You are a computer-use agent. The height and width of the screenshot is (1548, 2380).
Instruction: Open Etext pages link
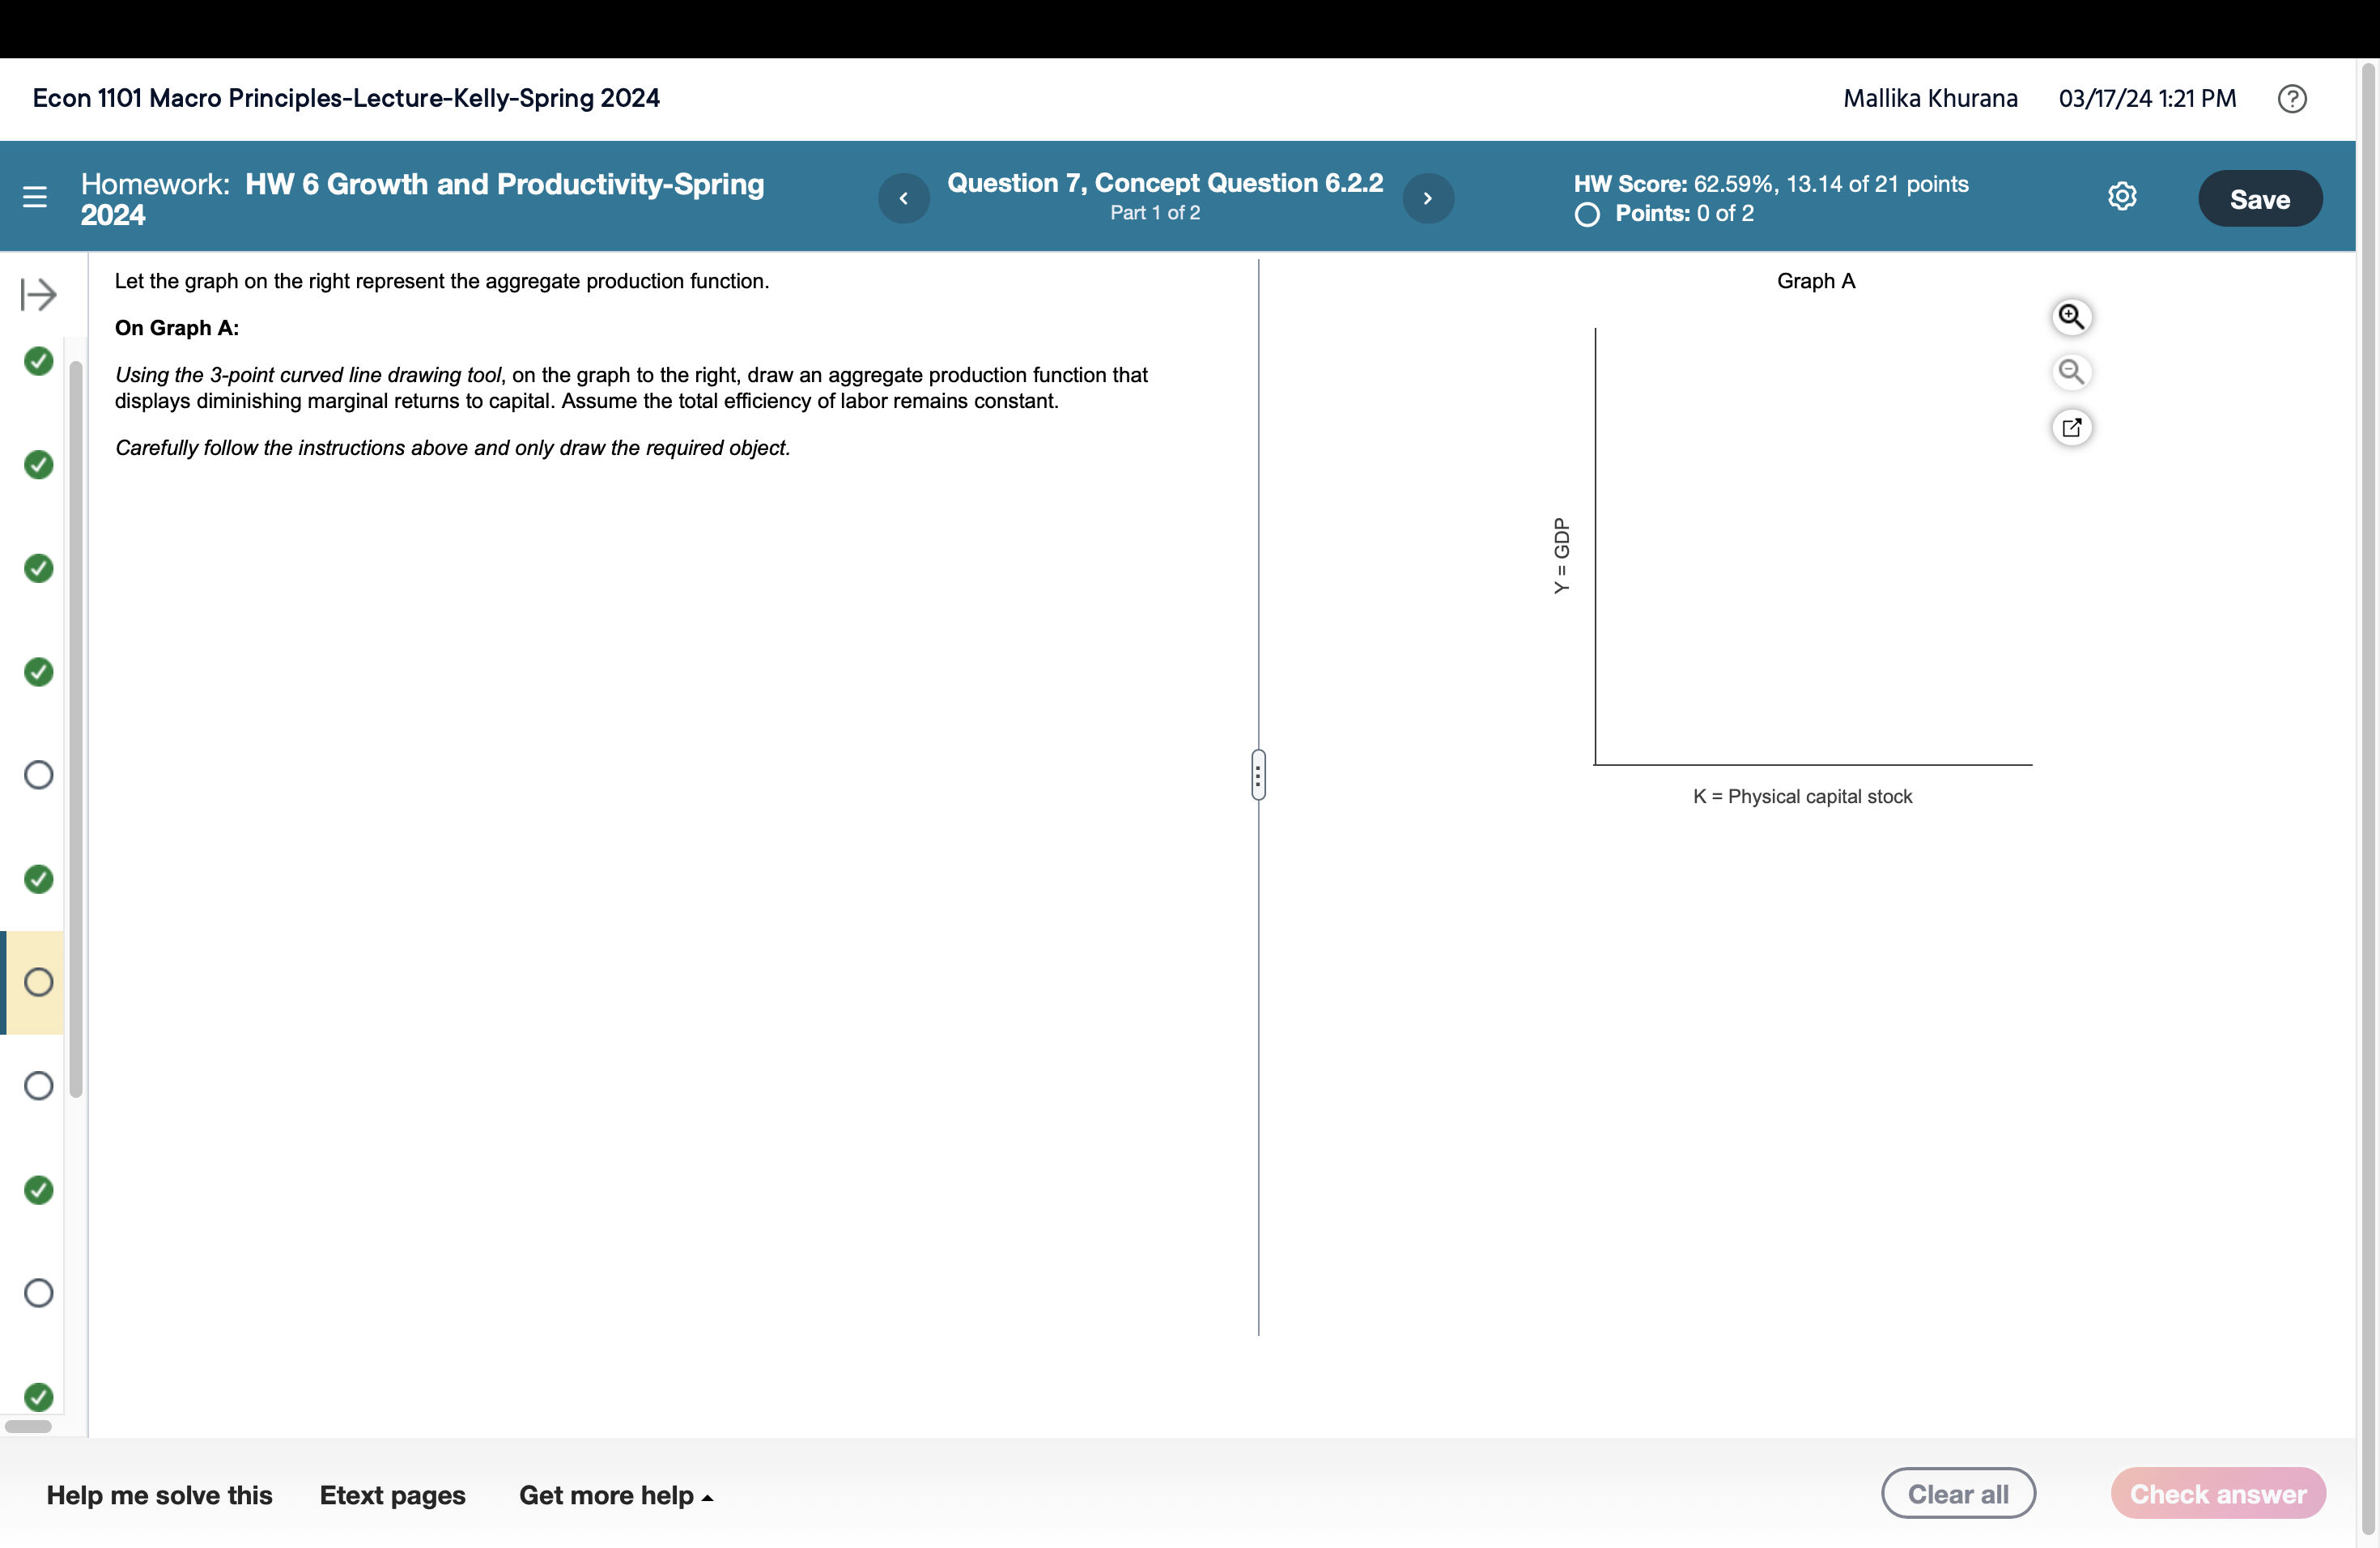pos(392,1495)
